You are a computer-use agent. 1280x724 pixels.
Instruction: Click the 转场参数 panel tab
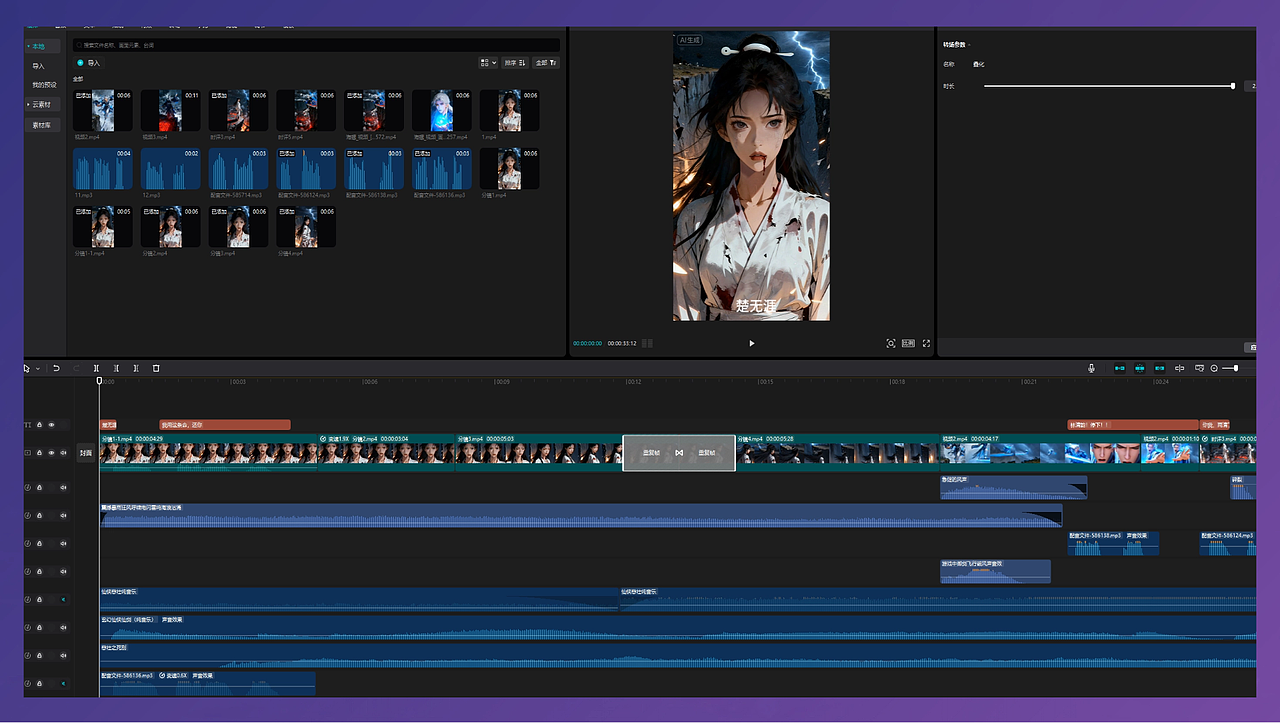tap(955, 45)
